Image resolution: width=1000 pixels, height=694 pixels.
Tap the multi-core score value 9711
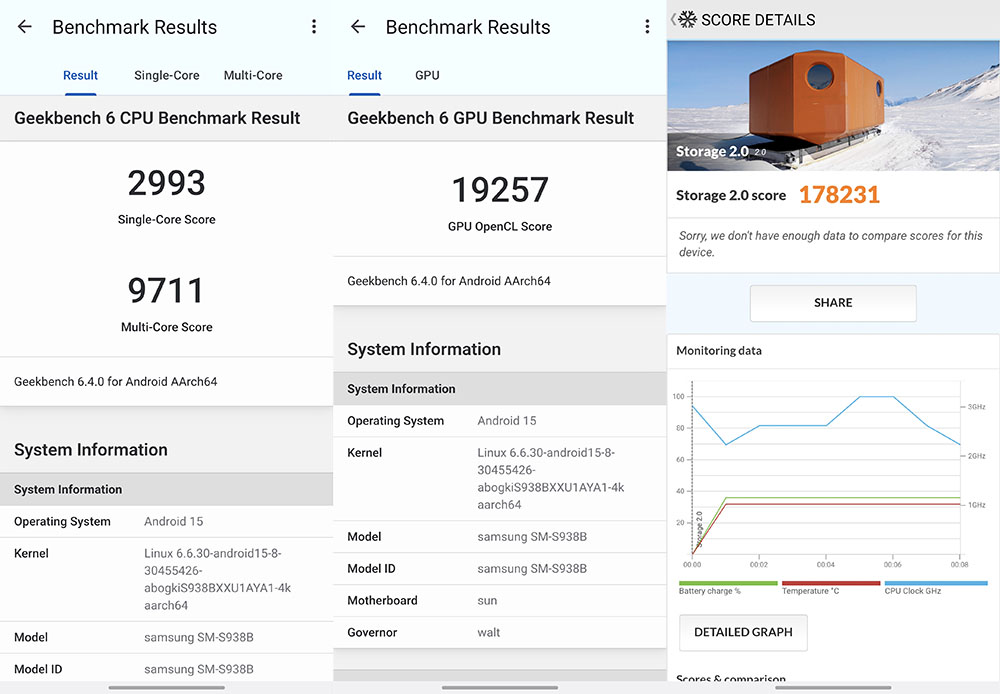click(166, 290)
